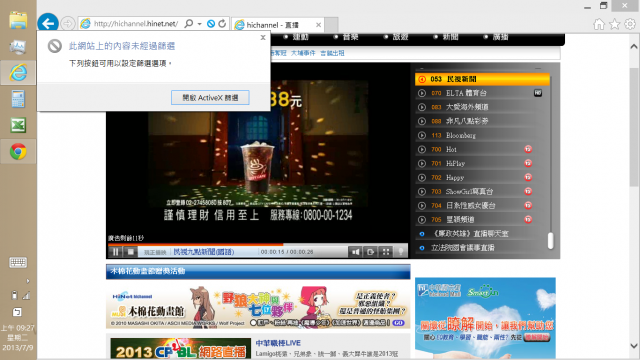Image resolution: width=640 pixels, height=360 pixels.
Task: Click the 大埔事件 hot keyword link
Action: click(303, 53)
